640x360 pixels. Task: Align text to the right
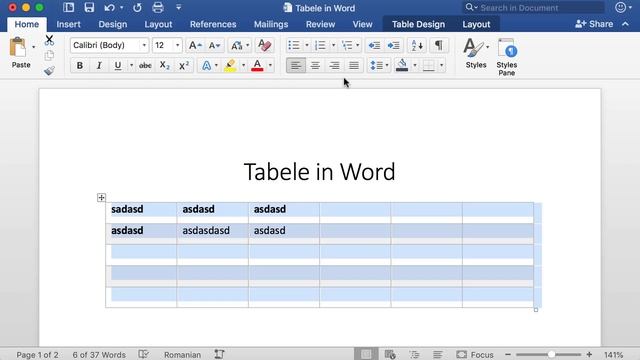coord(334,65)
